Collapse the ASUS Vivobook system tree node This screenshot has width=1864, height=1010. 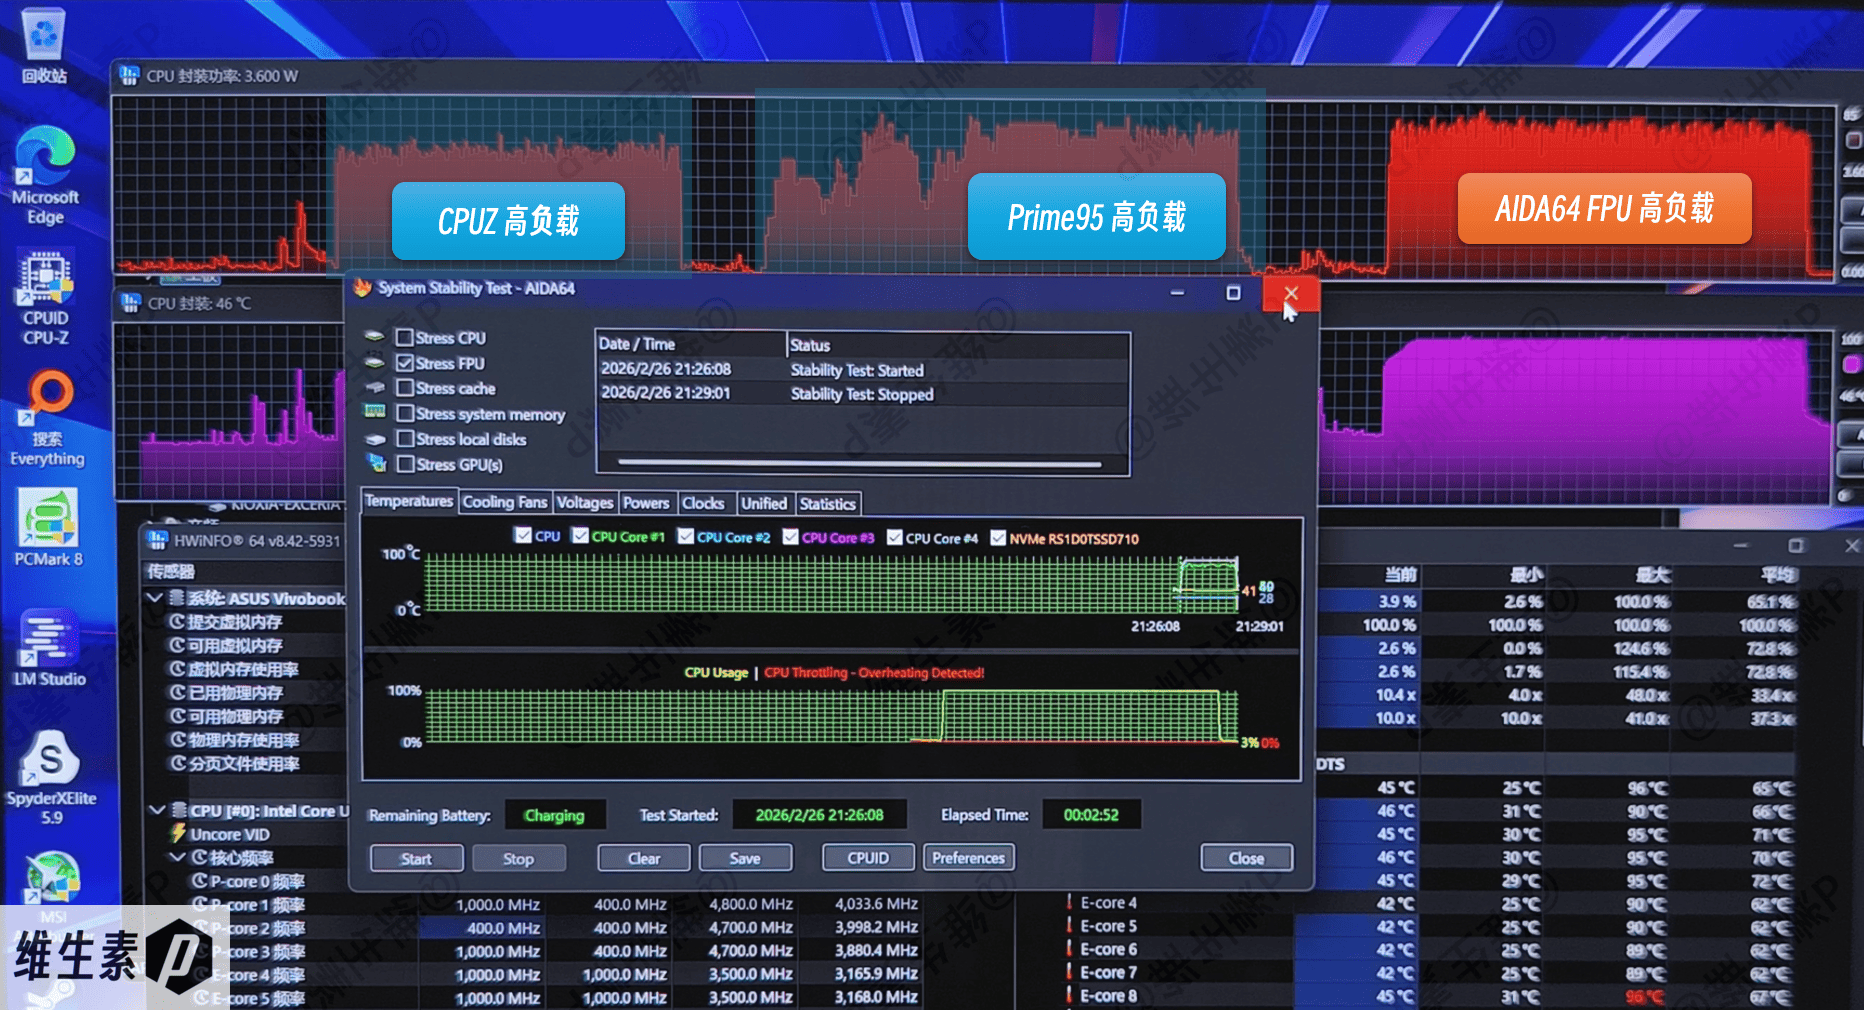155,598
